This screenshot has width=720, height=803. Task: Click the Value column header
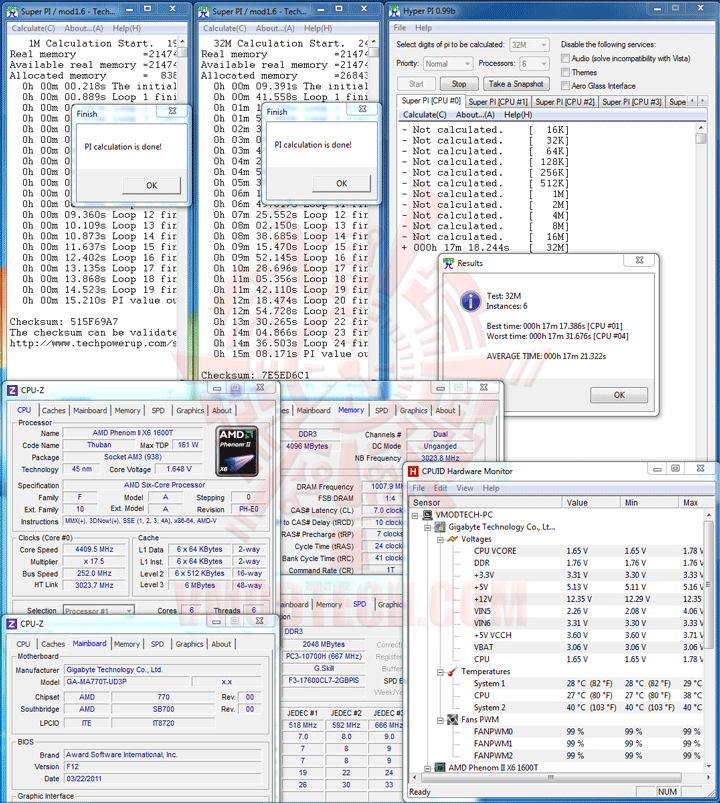pos(591,502)
